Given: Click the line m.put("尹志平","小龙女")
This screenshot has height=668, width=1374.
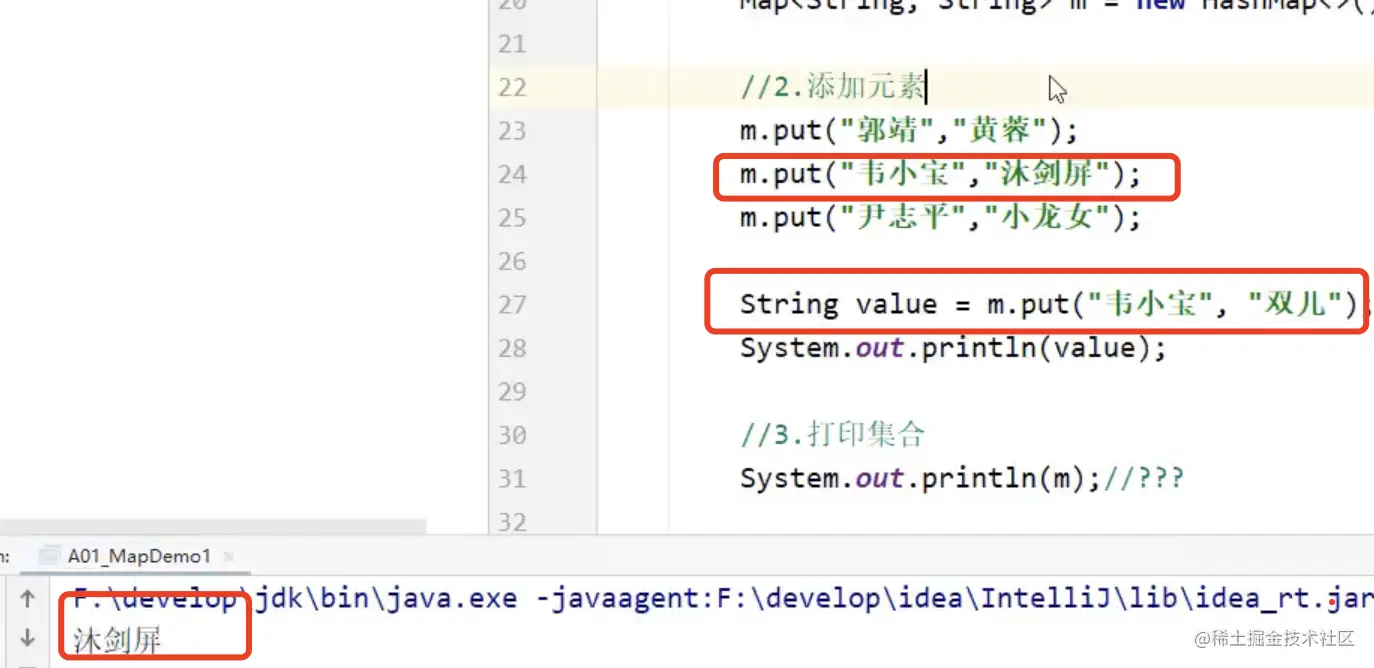Looking at the screenshot, I should (940, 217).
